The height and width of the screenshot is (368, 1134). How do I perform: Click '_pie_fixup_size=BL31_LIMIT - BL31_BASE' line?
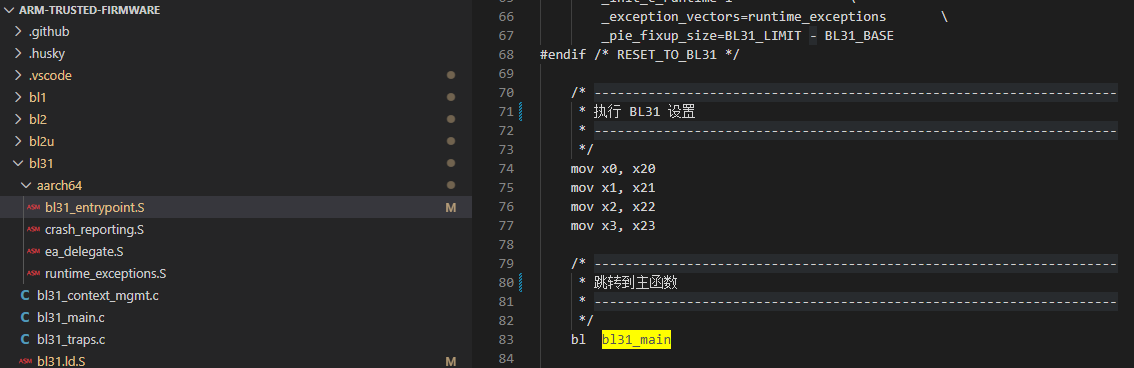[747, 35]
